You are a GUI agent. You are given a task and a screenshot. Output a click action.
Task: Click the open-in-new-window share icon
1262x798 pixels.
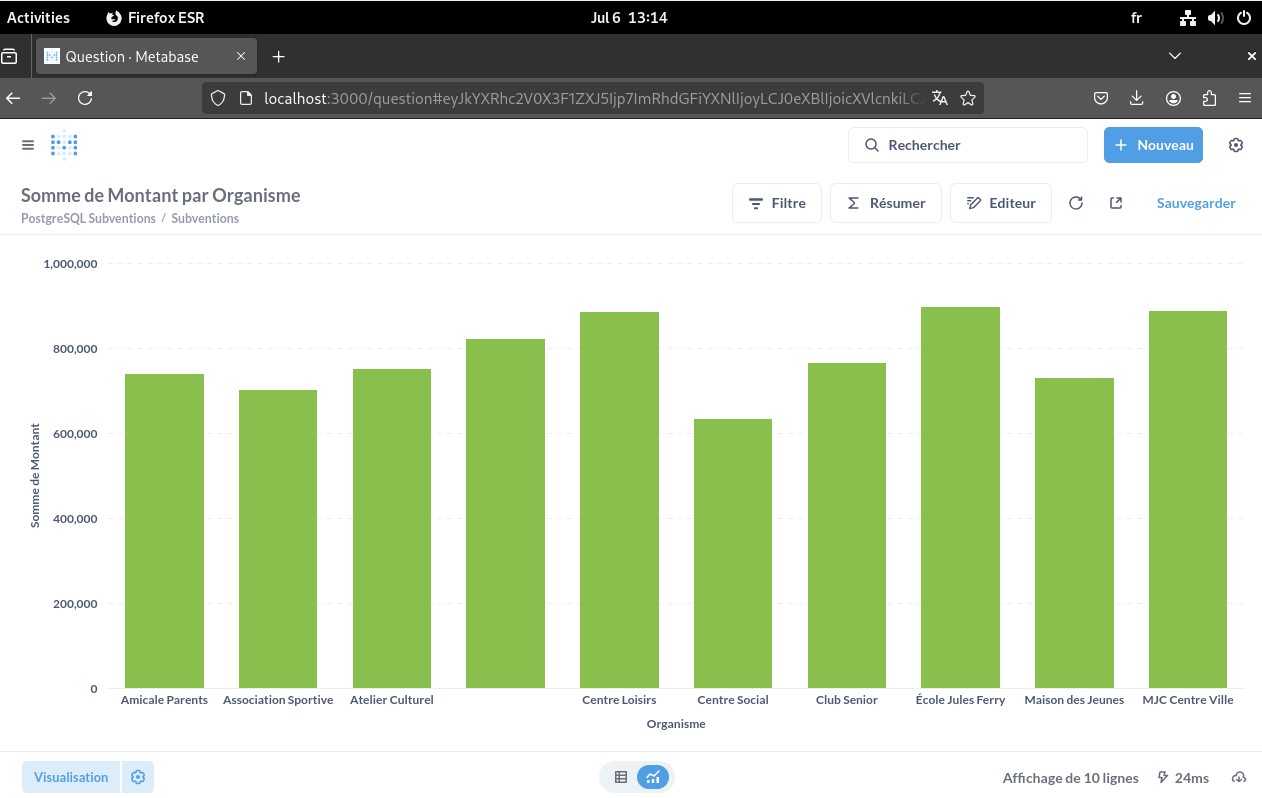click(1116, 203)
